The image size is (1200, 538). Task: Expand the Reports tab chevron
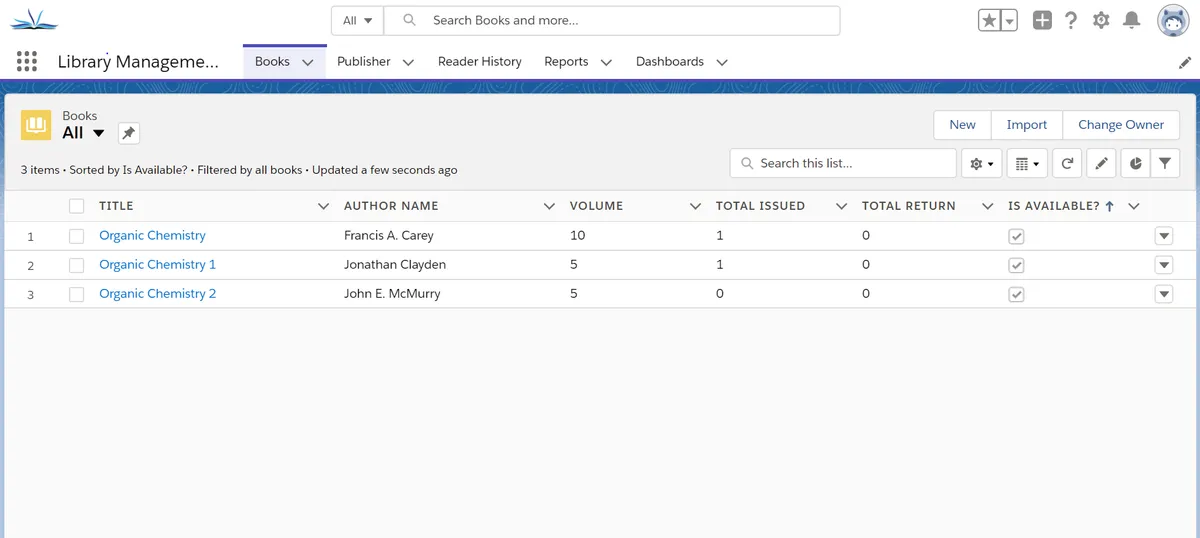pyautogui.click(x=606, y=62)
